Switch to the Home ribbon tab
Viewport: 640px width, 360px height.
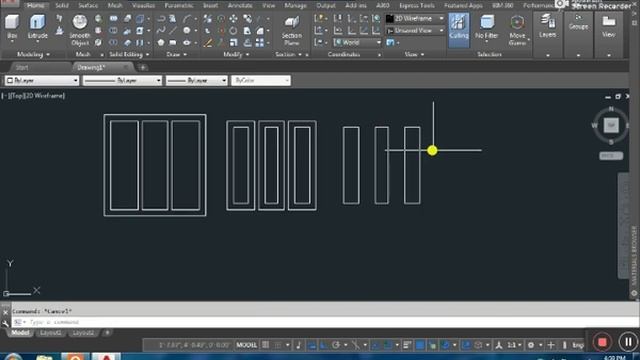pyautogui.click(x=36, y=6)
